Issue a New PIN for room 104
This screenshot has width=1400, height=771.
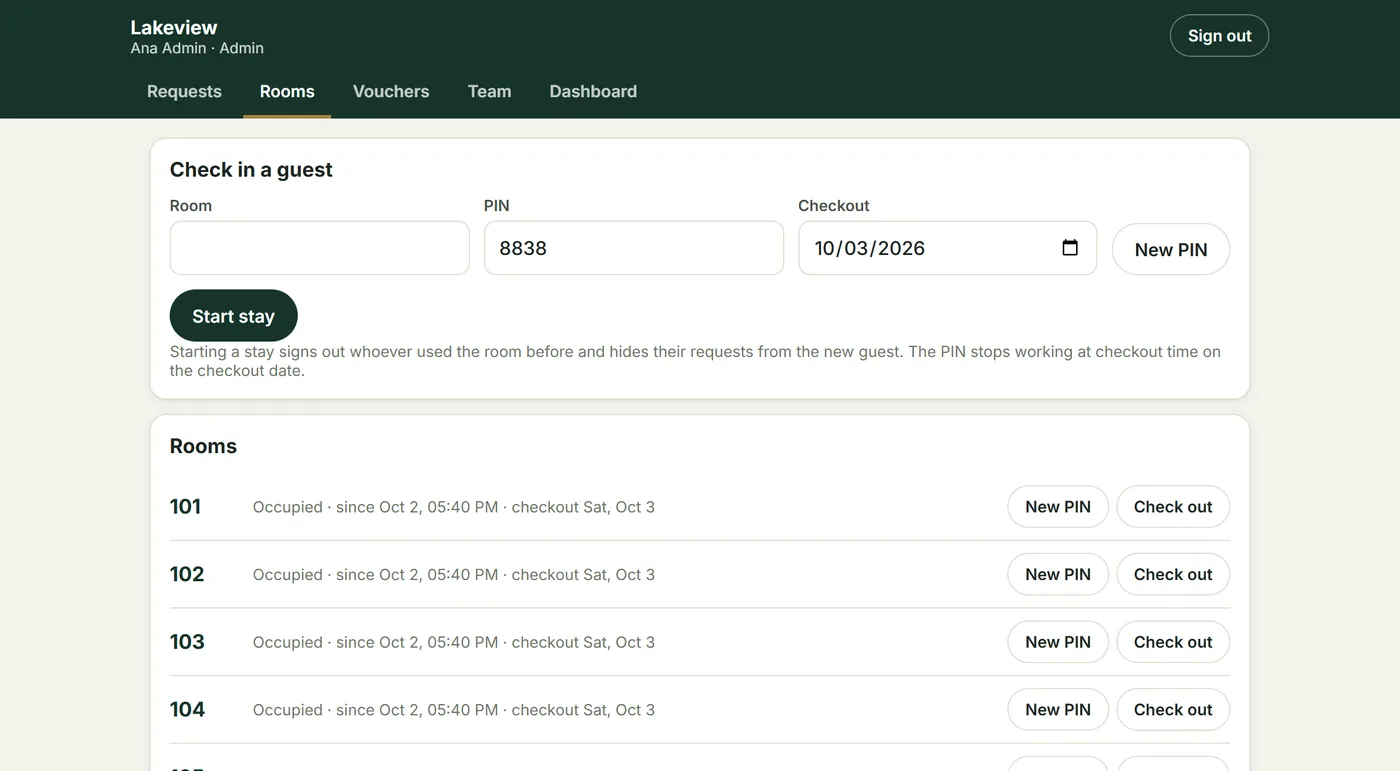[1058, 709]
